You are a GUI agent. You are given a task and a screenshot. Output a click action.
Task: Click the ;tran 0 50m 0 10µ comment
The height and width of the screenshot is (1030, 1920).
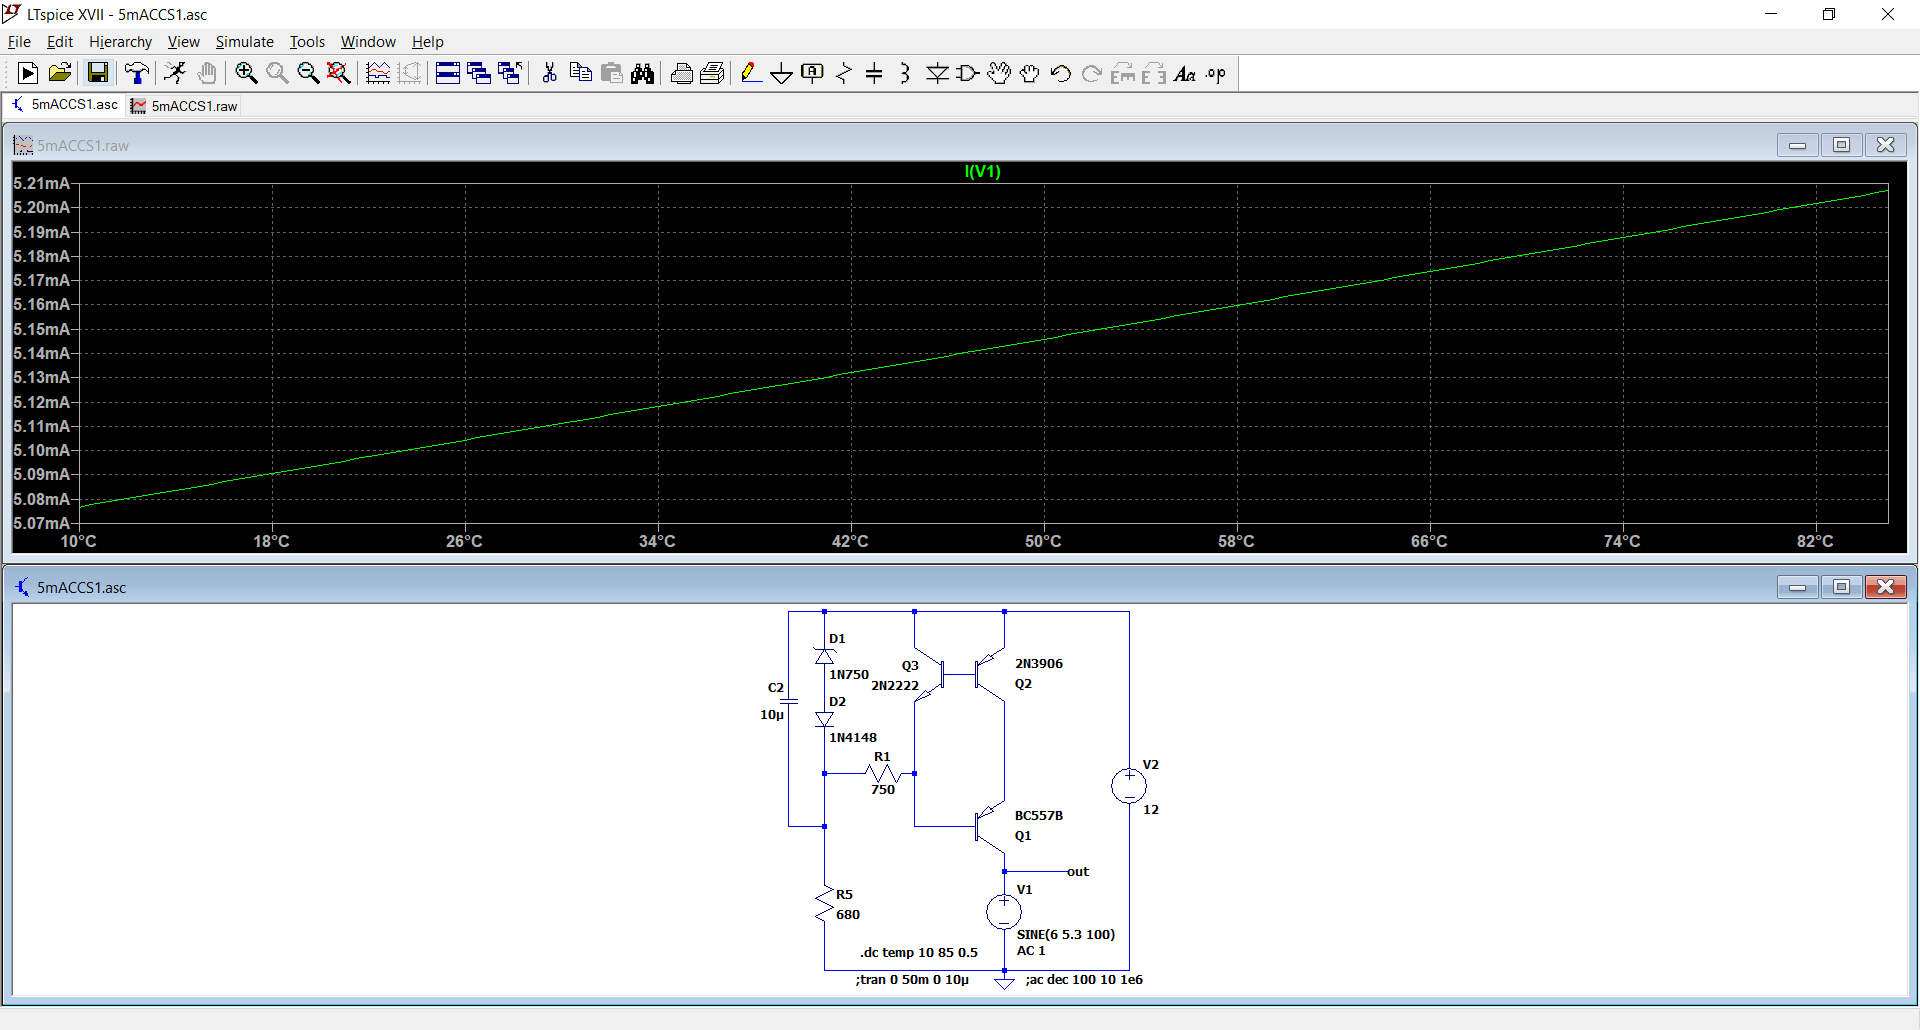[912, 980]
